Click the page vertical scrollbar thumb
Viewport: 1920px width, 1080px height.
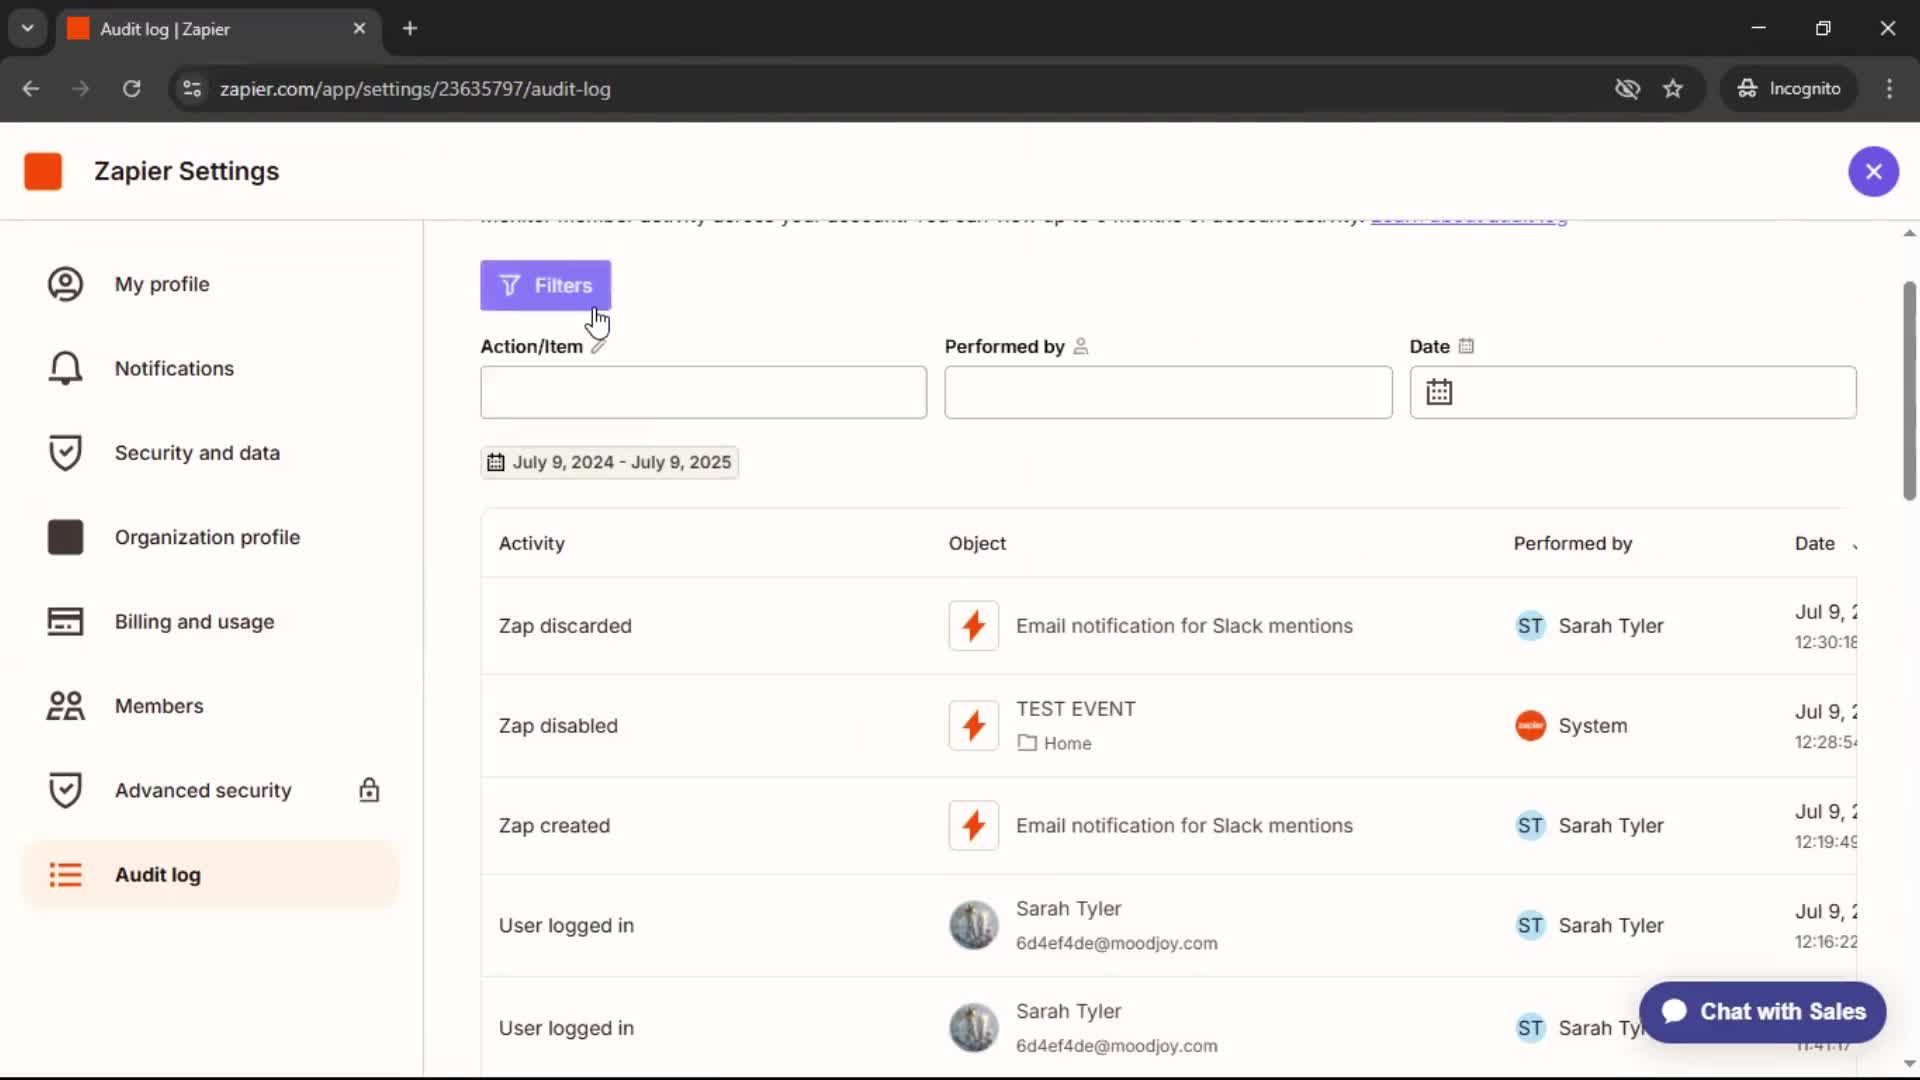pos(1908,390)
